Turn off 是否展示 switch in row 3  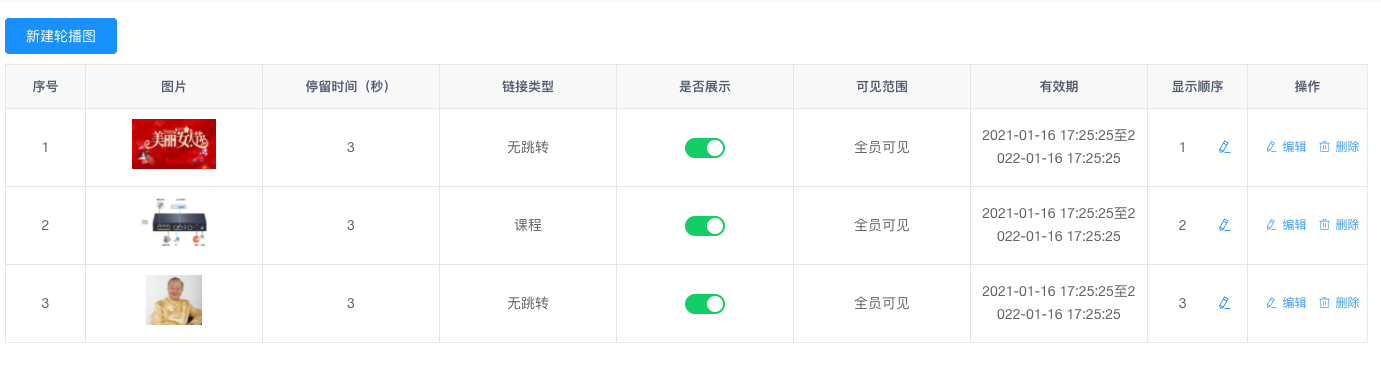click(x=705, y=304)
